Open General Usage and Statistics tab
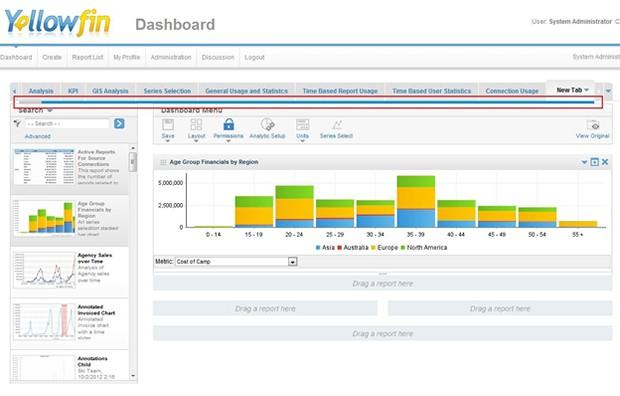Screen dimensions: 620x396 coord(246,91)
